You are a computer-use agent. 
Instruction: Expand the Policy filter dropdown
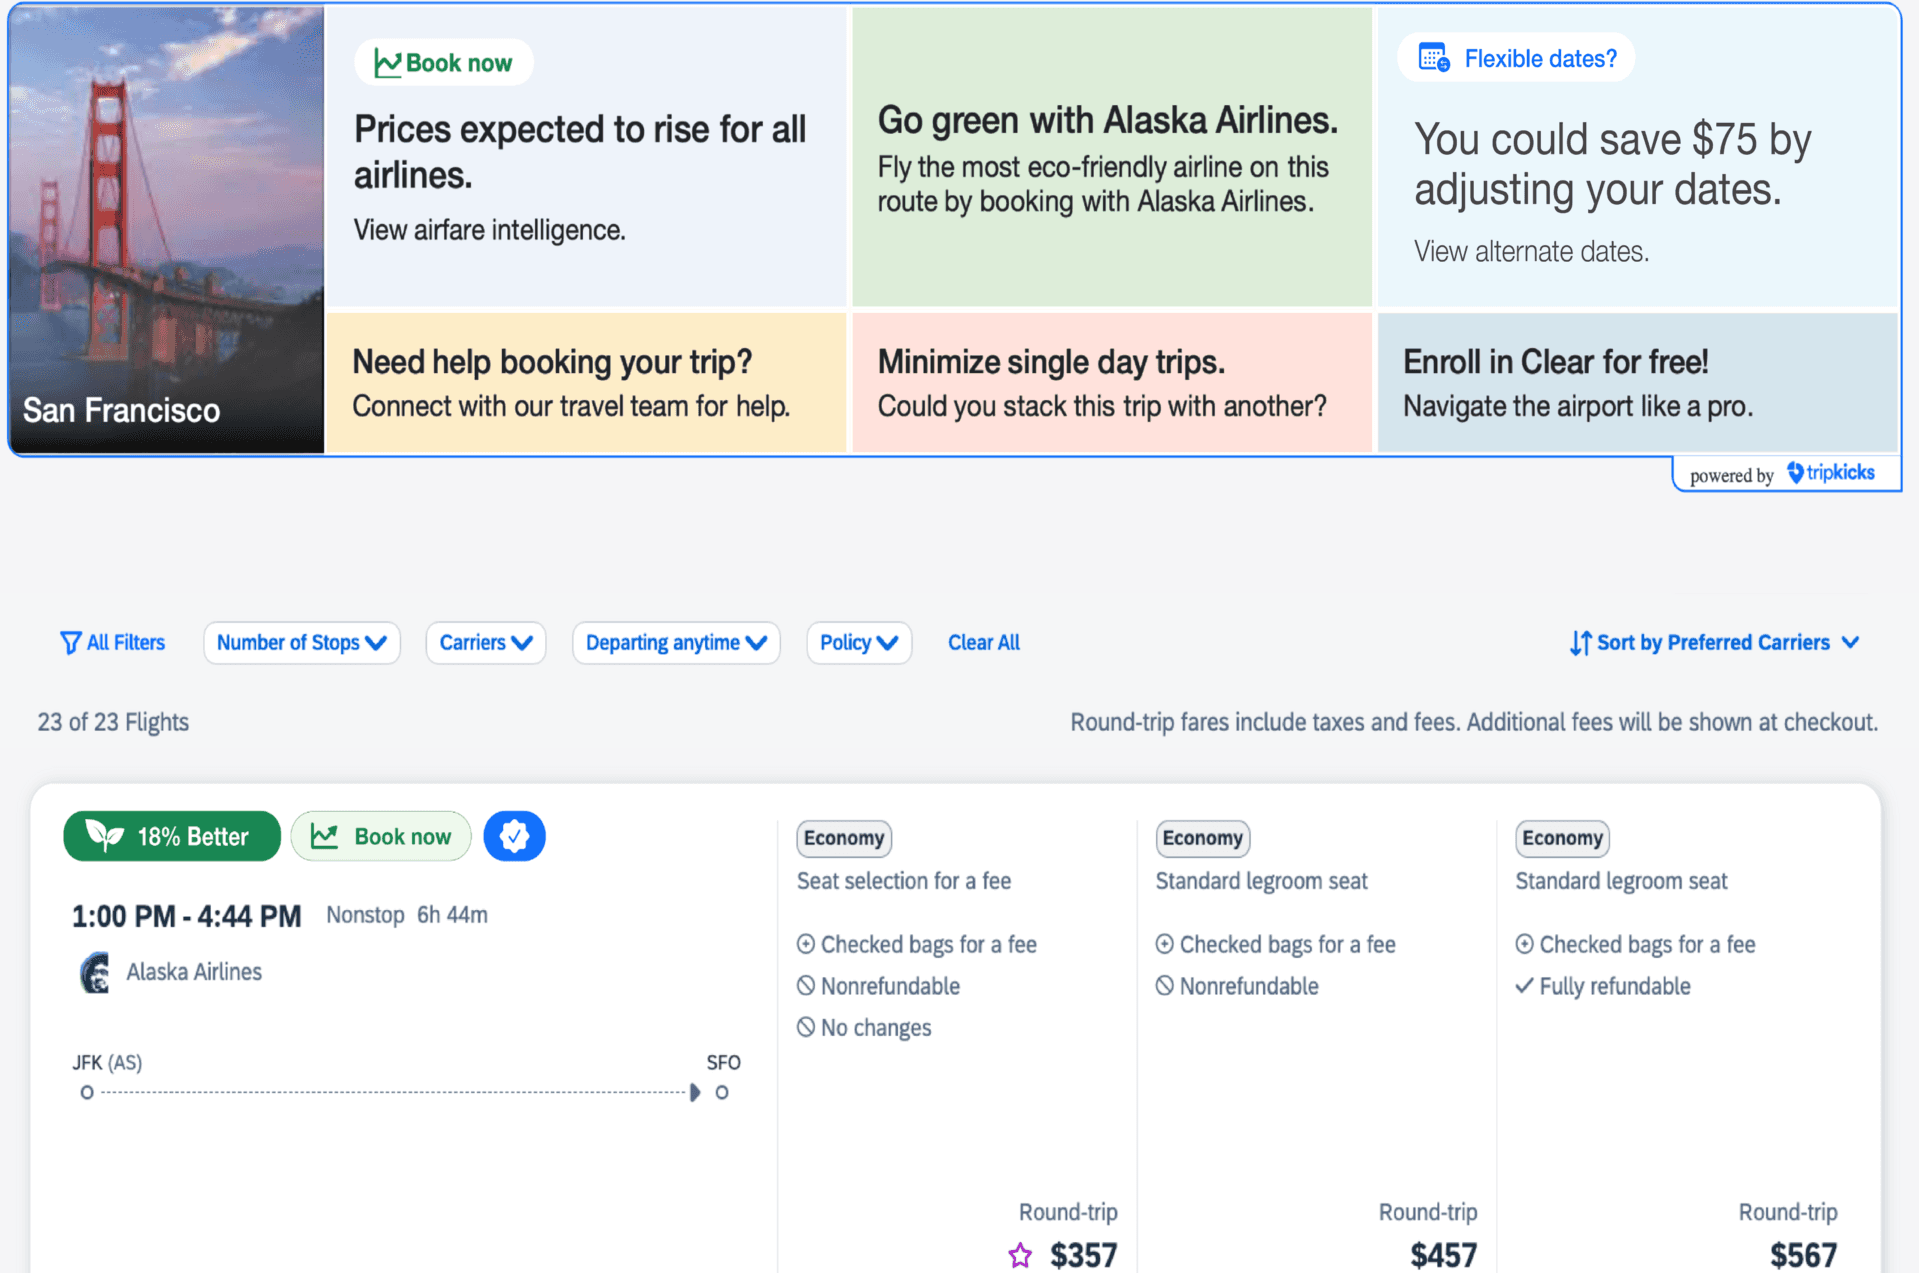(858, 642)
